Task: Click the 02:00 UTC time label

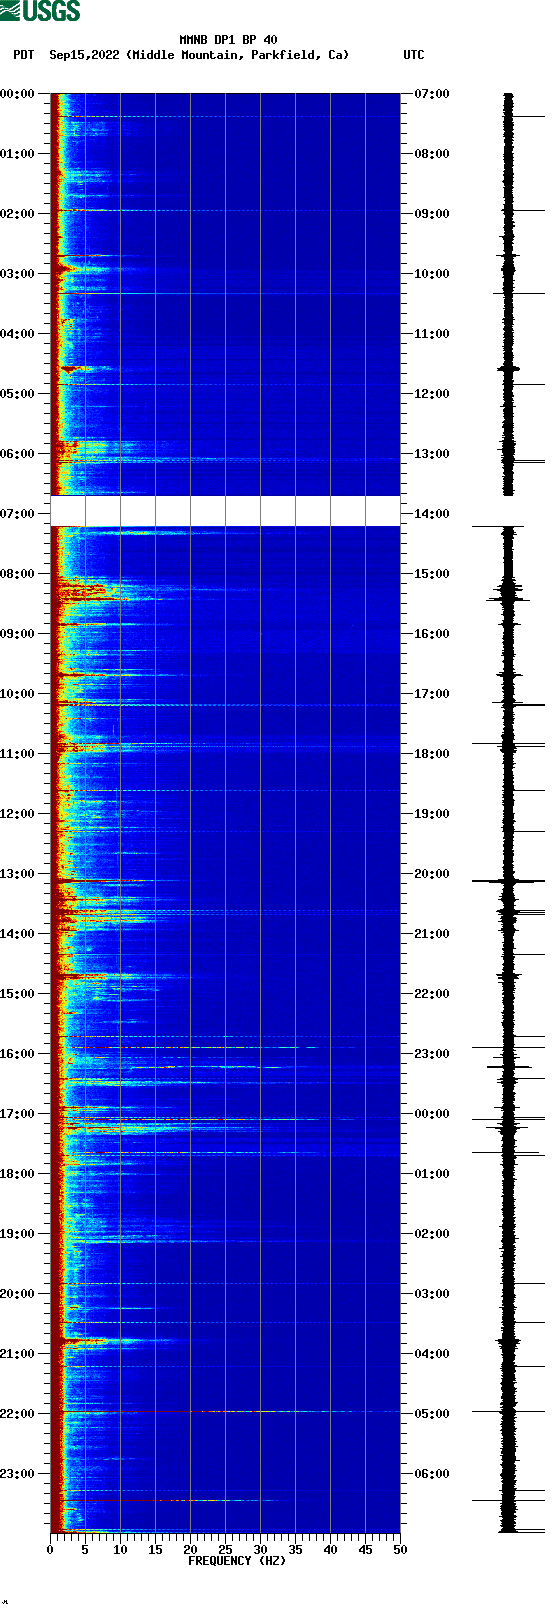Action: (432, 1234)
